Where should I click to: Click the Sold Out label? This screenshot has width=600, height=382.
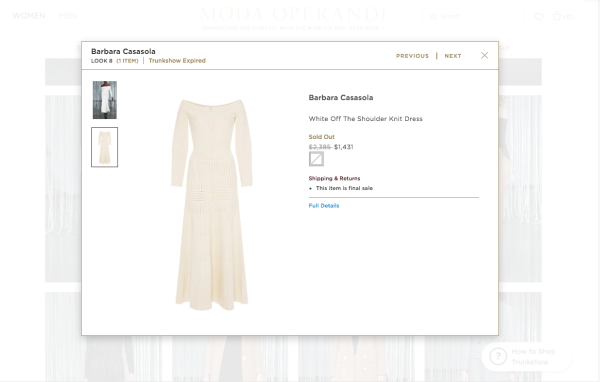pyautogui.click(x=321, y=137)
